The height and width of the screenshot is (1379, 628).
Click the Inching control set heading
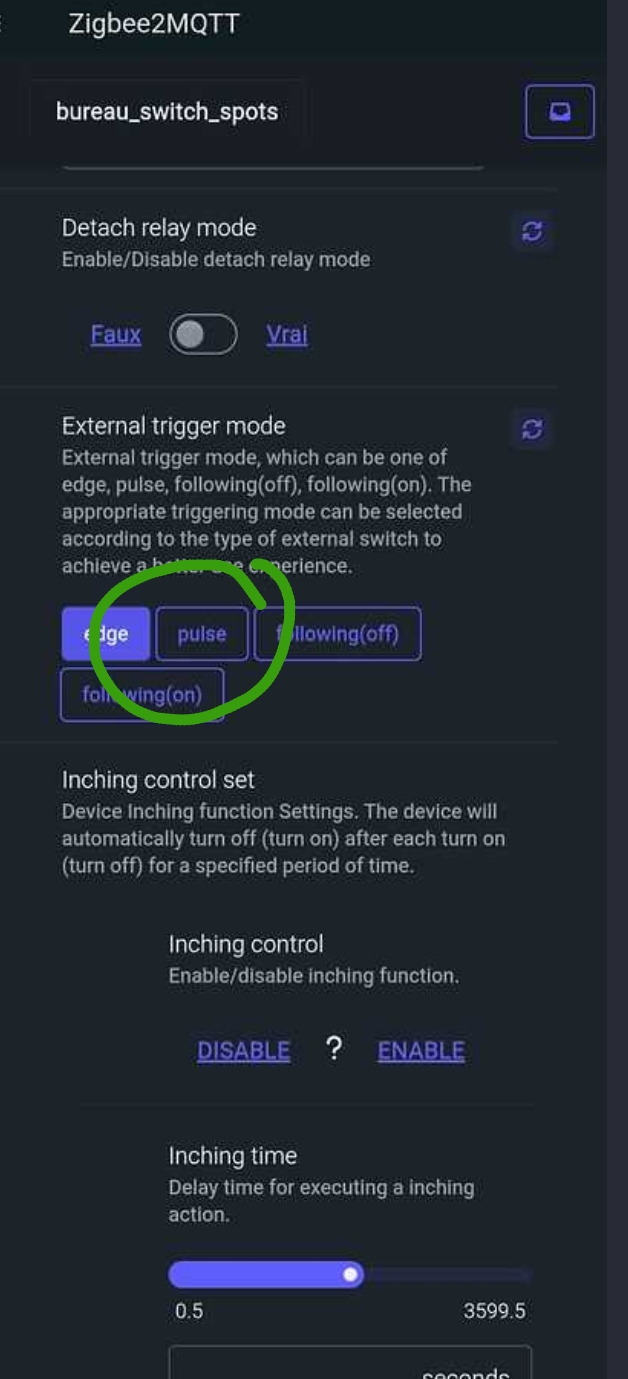click(158, 780)
